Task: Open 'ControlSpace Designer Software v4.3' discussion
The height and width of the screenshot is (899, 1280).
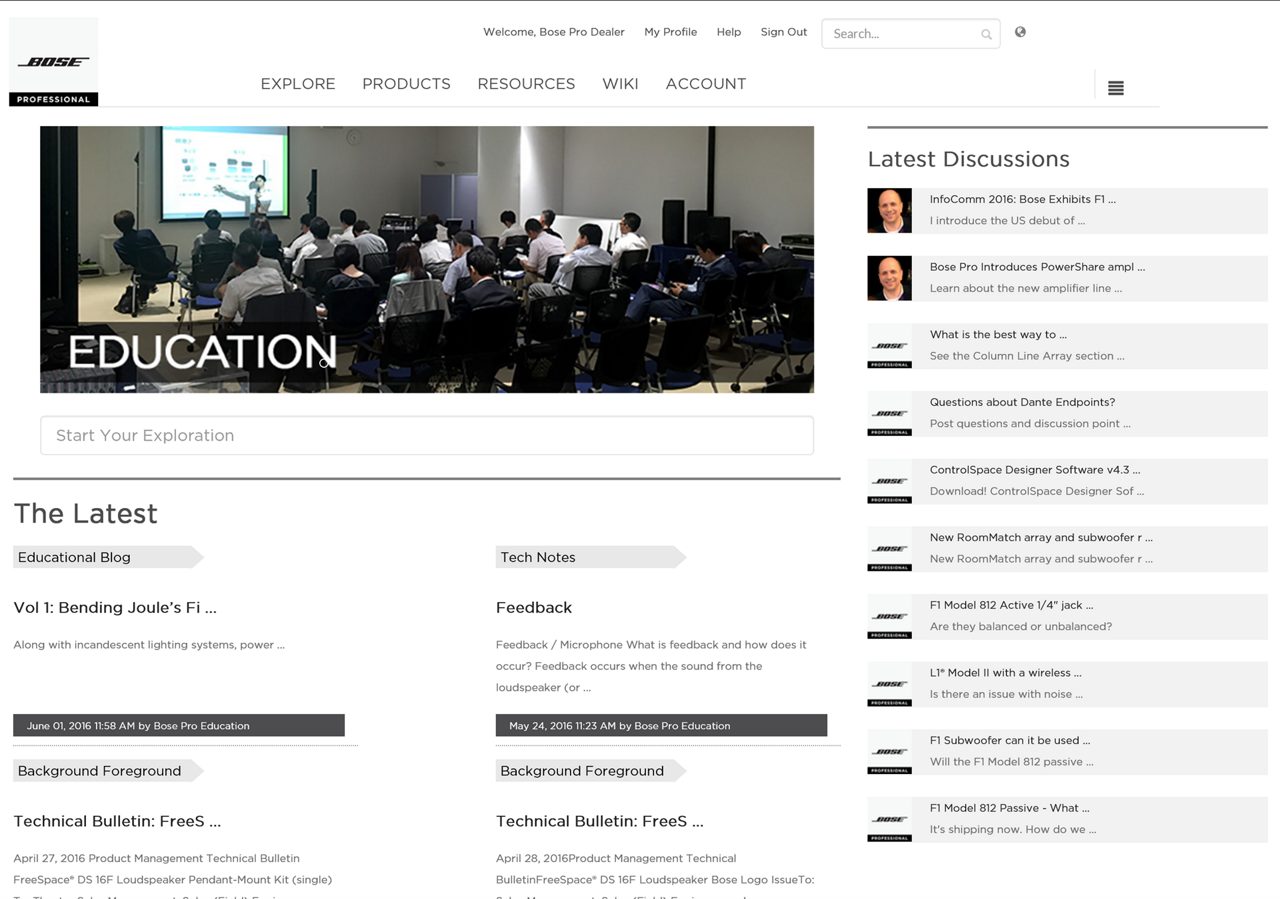Action: 1035,470
